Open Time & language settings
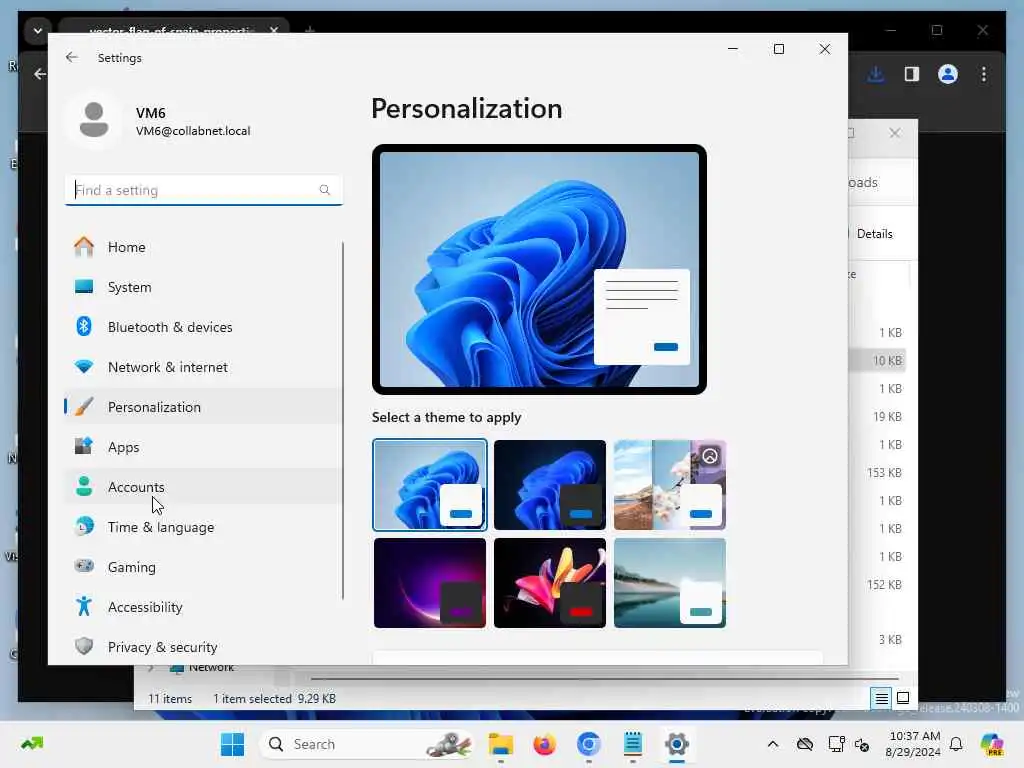Image resolution: width=1024 pixels, height=768 pixels. pyautogui.click(x=204, y=526)
